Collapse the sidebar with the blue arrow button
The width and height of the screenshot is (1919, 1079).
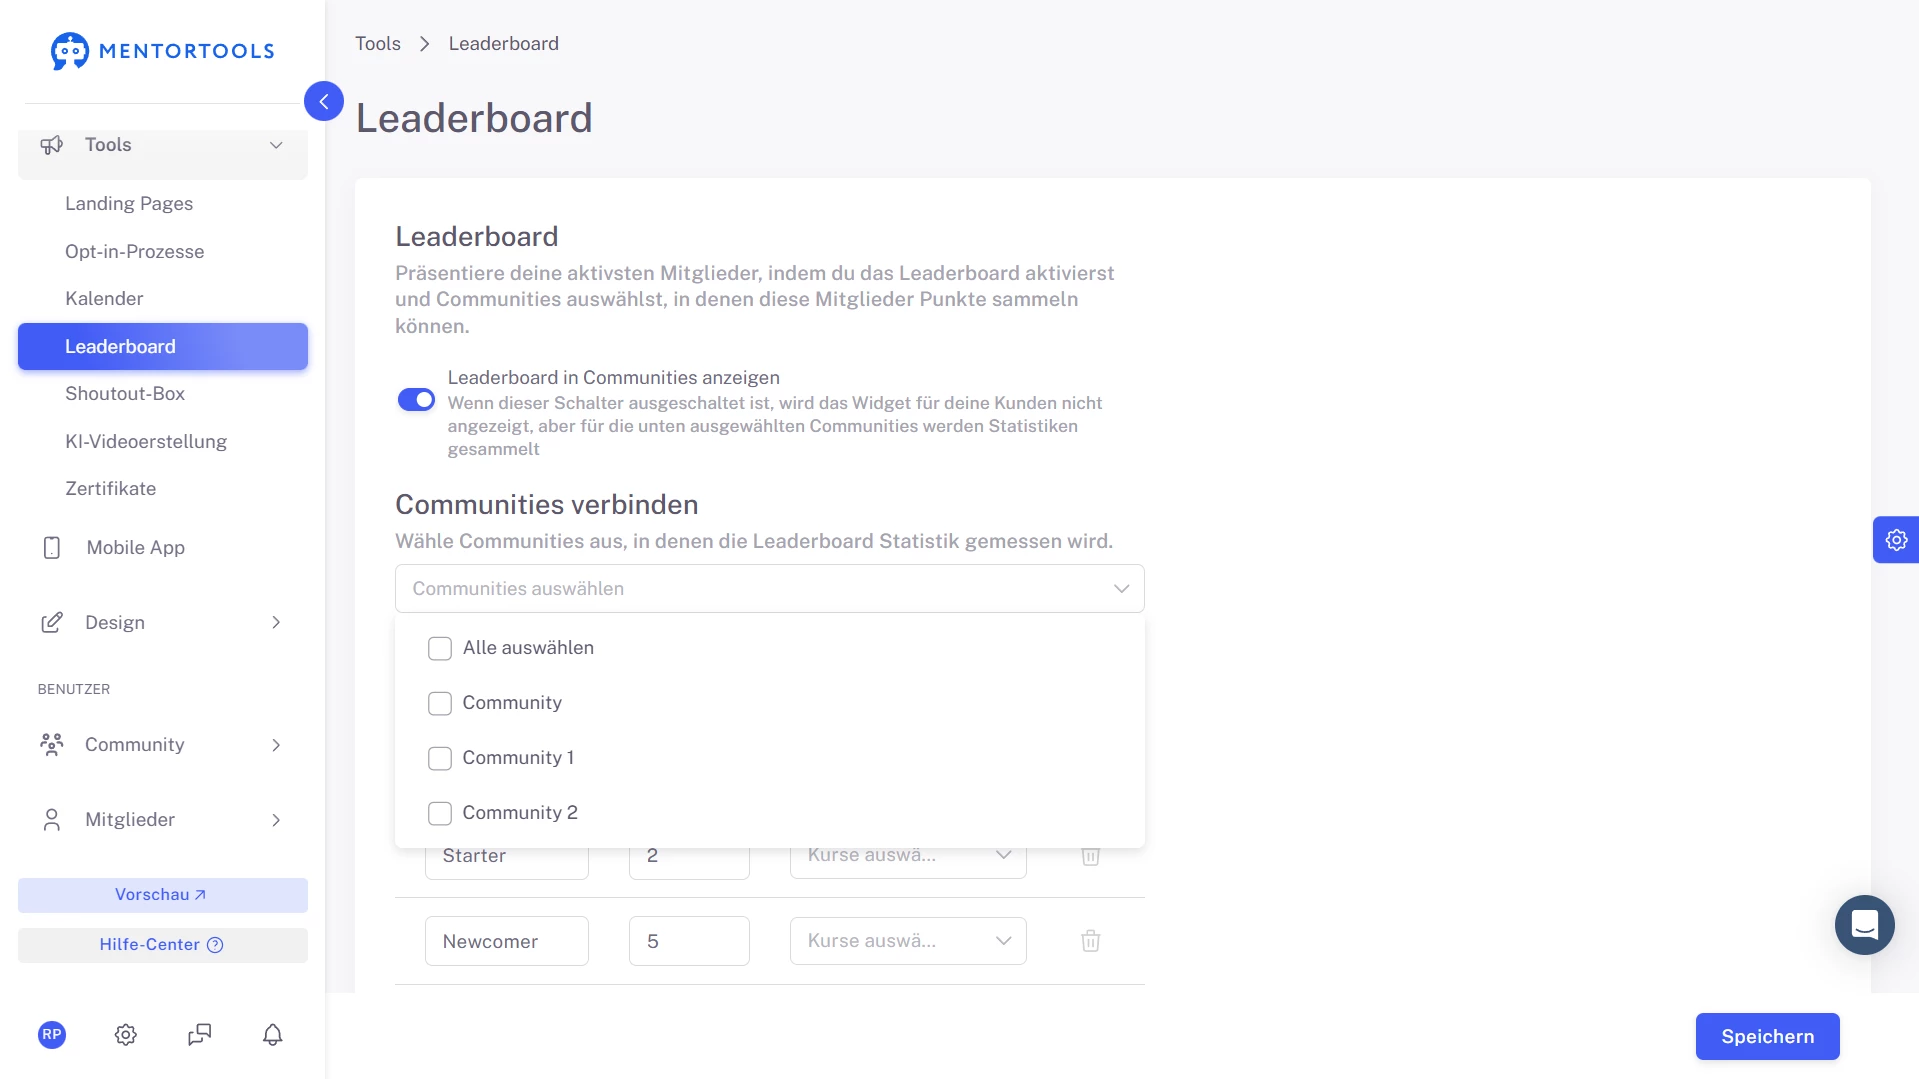click(x=324, y=101)
